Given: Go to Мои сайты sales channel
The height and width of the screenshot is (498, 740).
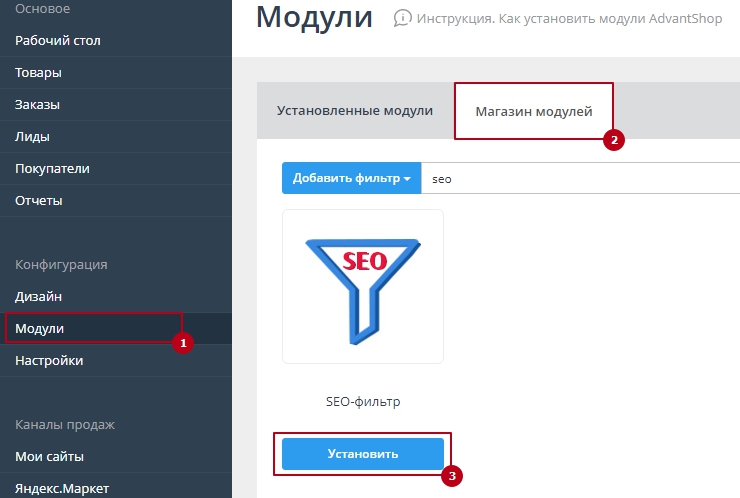Looking at the screenshot, I should pyautogui.click(x=49, y=457).
